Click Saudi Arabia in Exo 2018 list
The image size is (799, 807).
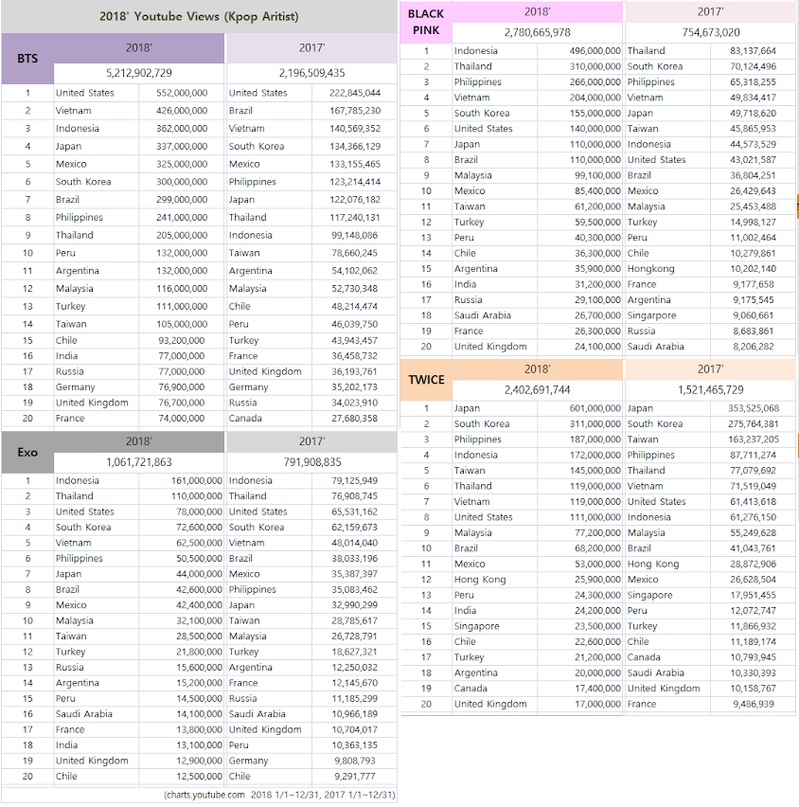click(x=84, y=714)
